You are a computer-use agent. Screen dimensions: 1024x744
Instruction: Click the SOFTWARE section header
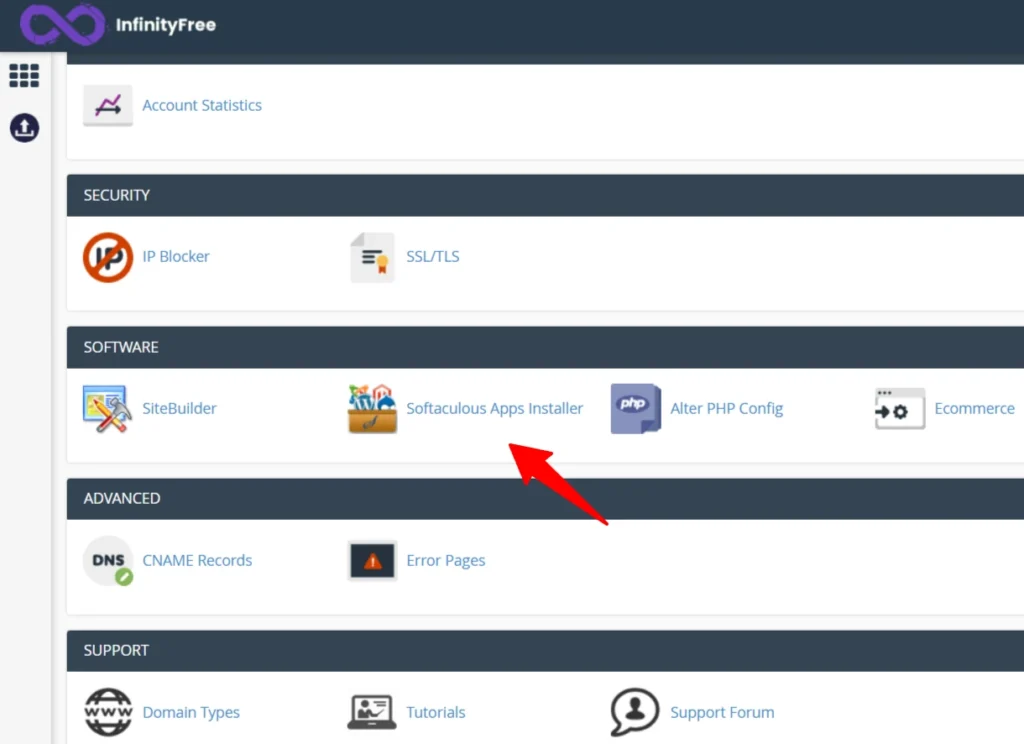tap(545, 348)
